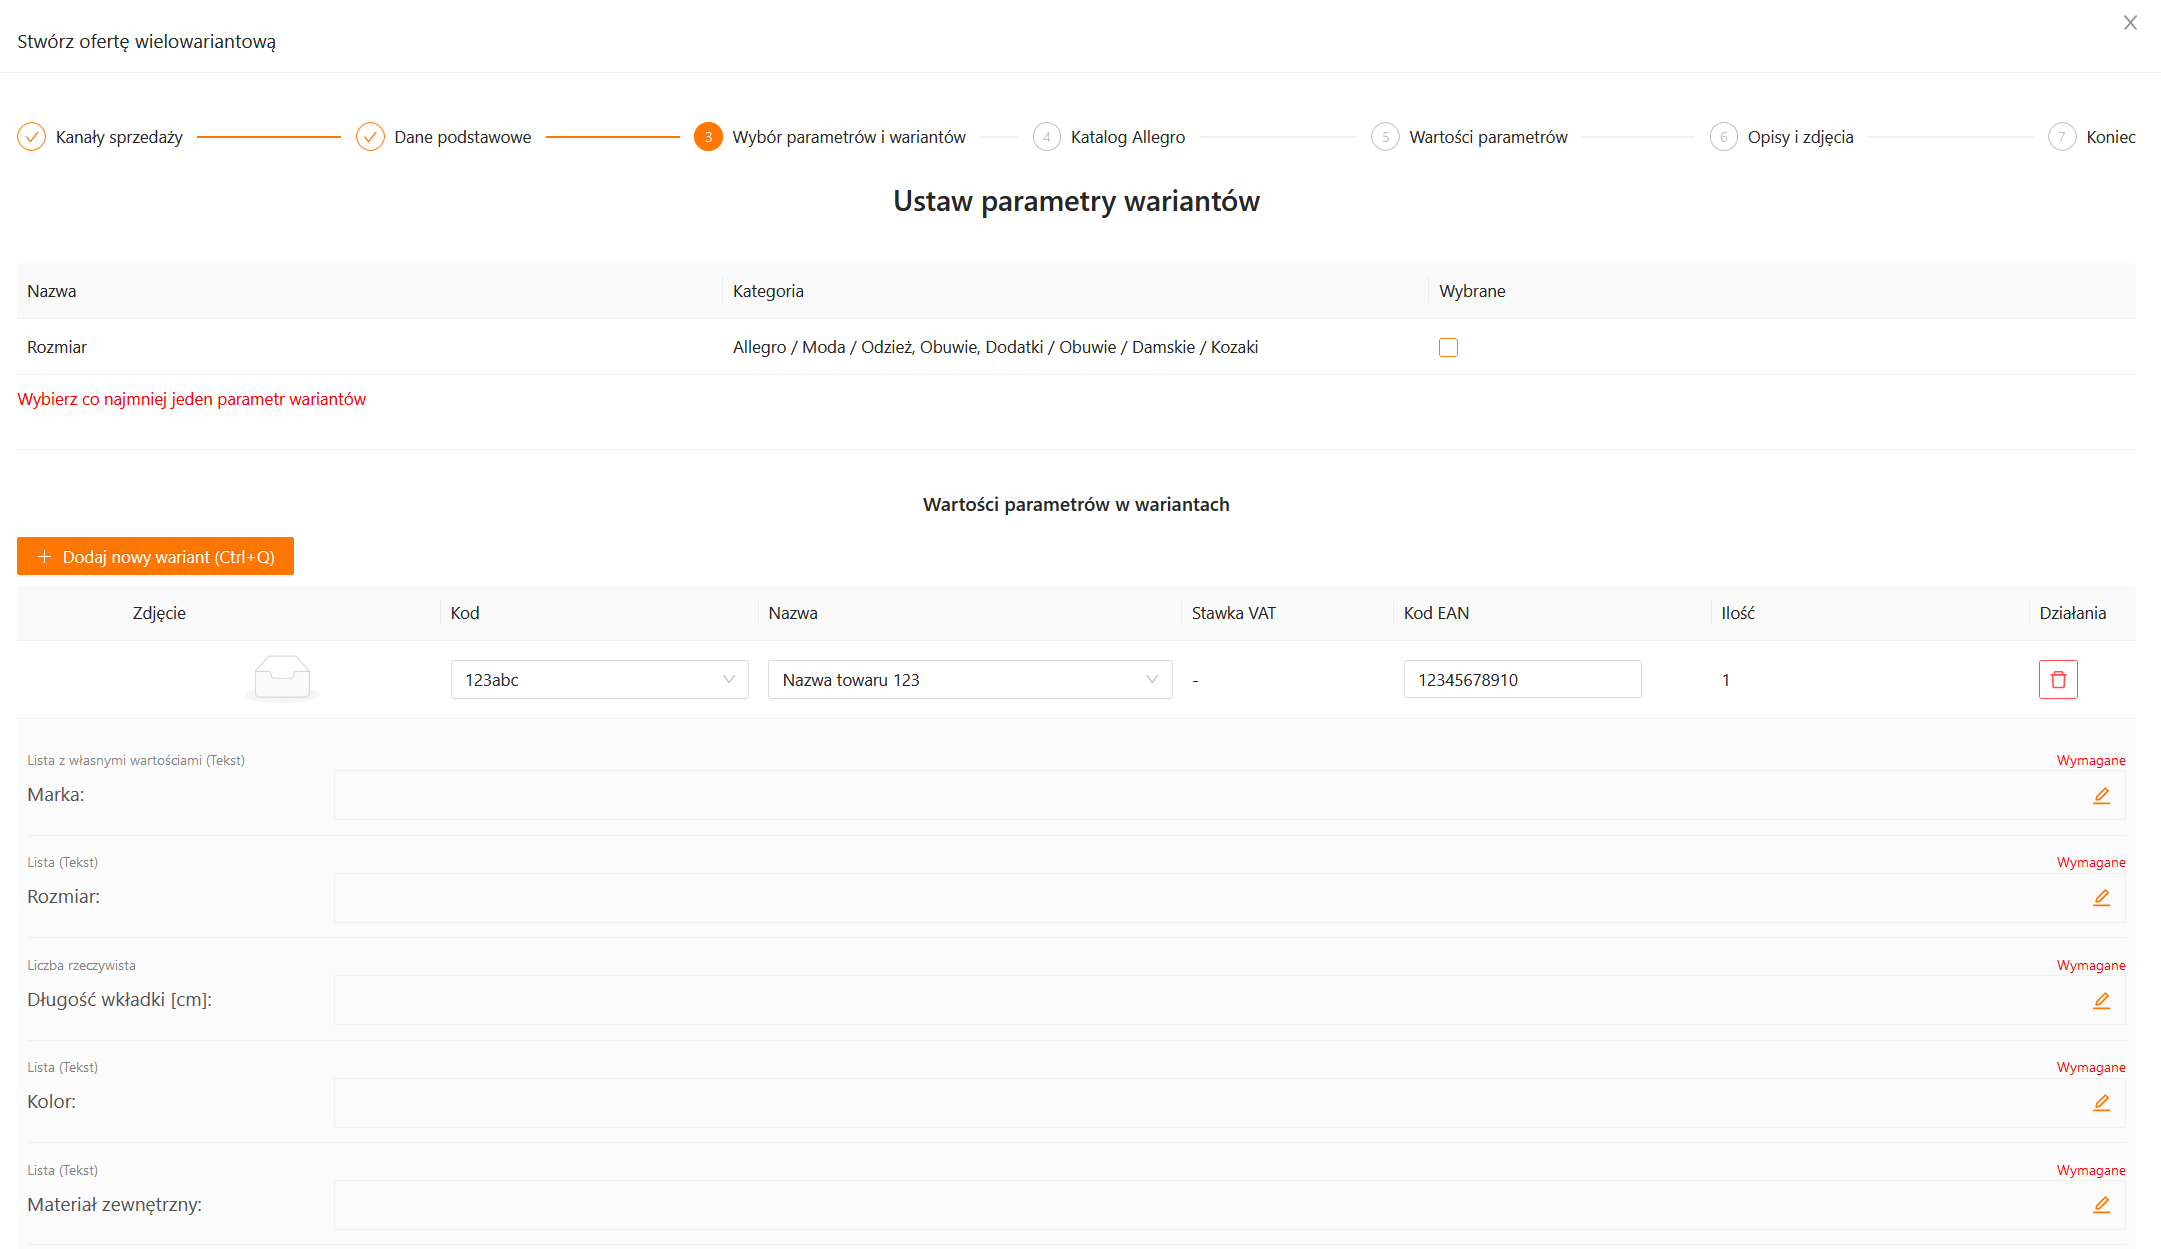Click the edit pencil icon for Rozmiar field
Image resolution: width=2161 pixels, height=1249 pixels.
click(2101, 898)
